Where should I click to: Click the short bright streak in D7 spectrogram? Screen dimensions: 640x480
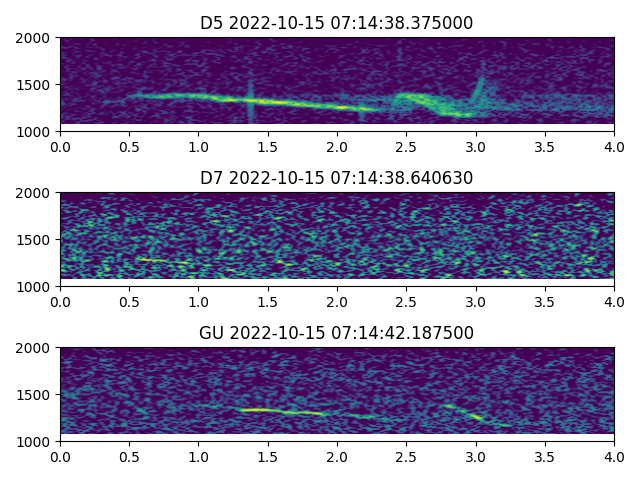[x=162, y=261]
